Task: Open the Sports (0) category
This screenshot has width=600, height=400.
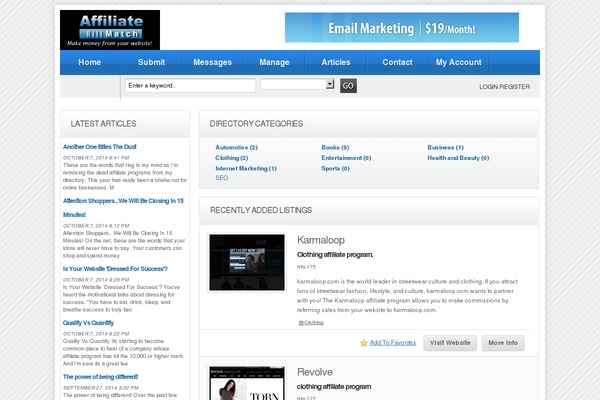Action: (336, 168)
